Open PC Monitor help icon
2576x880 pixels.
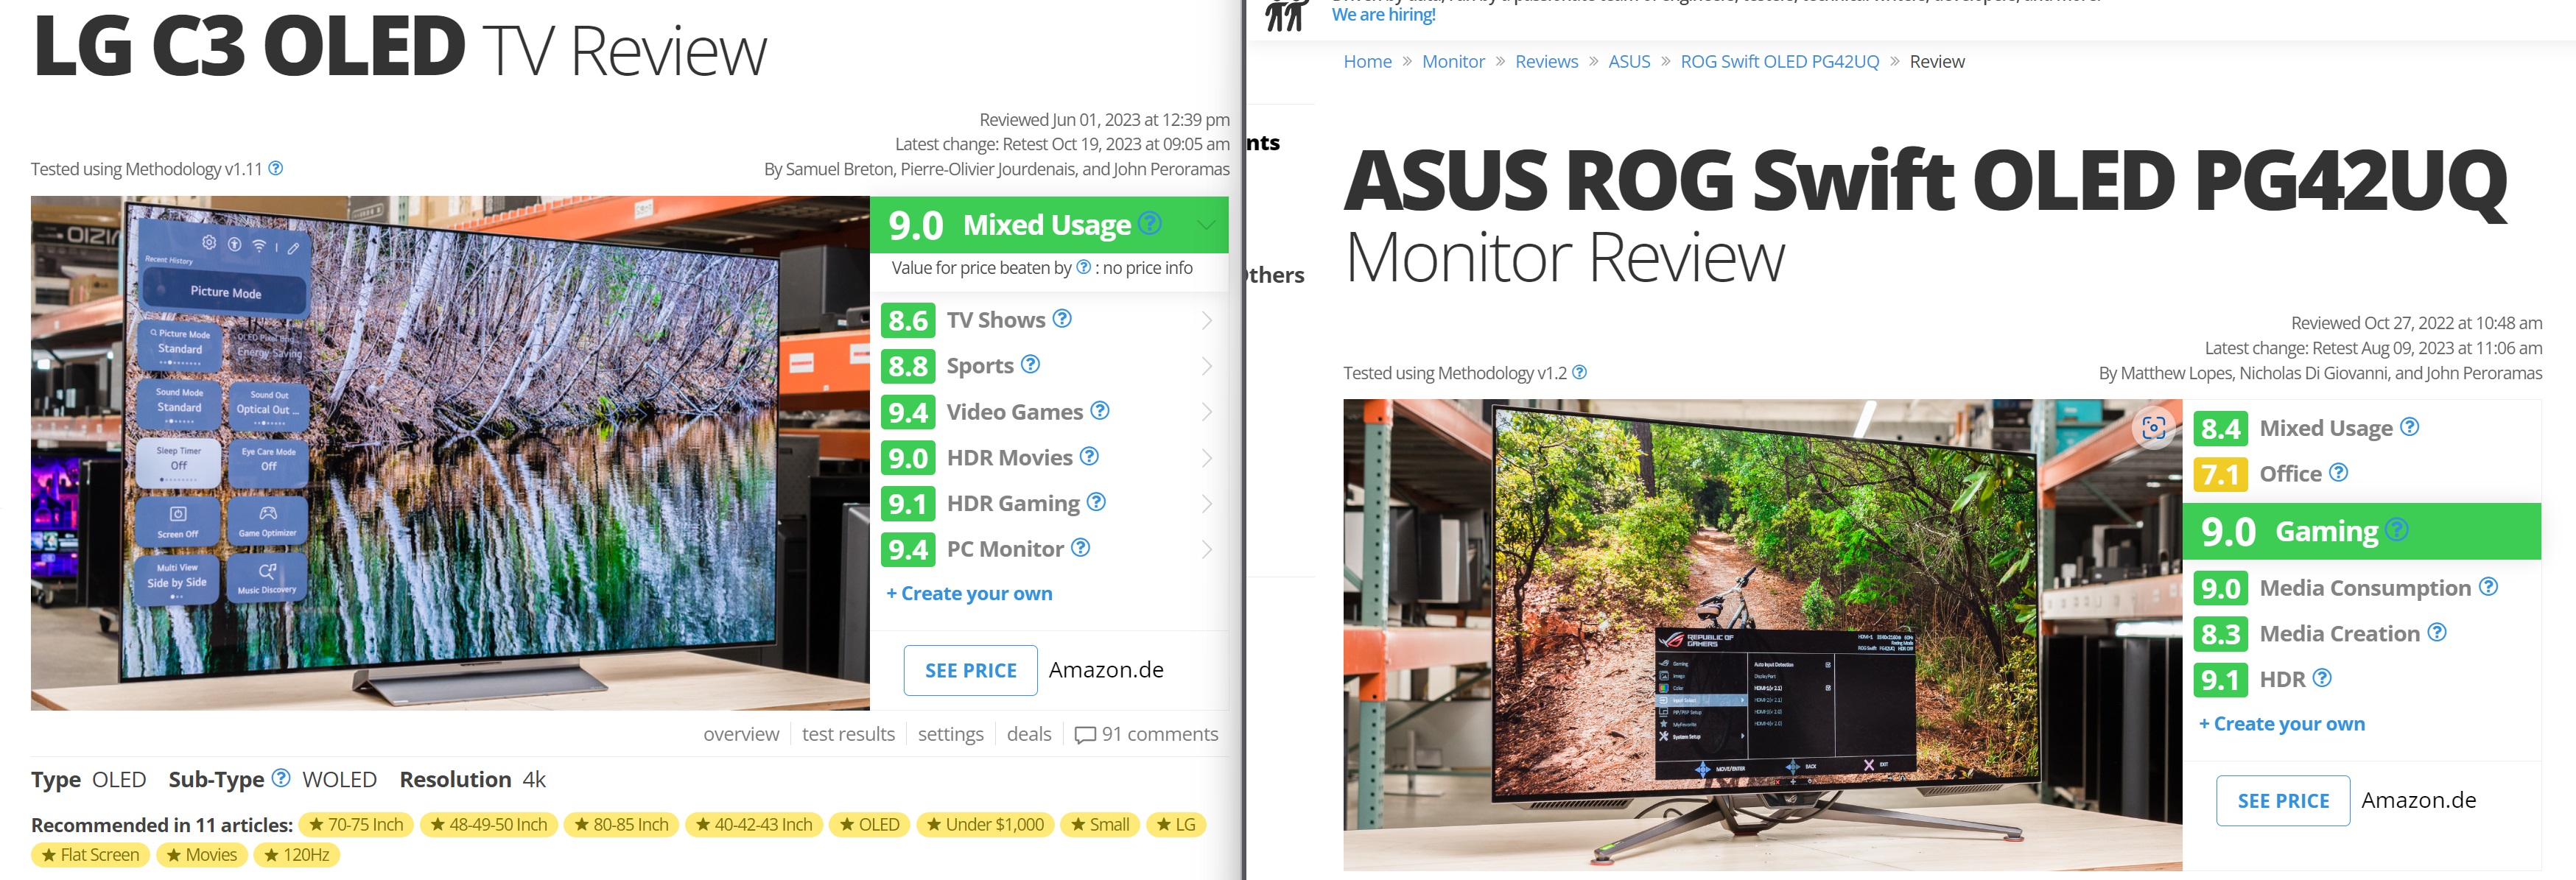1080,547
